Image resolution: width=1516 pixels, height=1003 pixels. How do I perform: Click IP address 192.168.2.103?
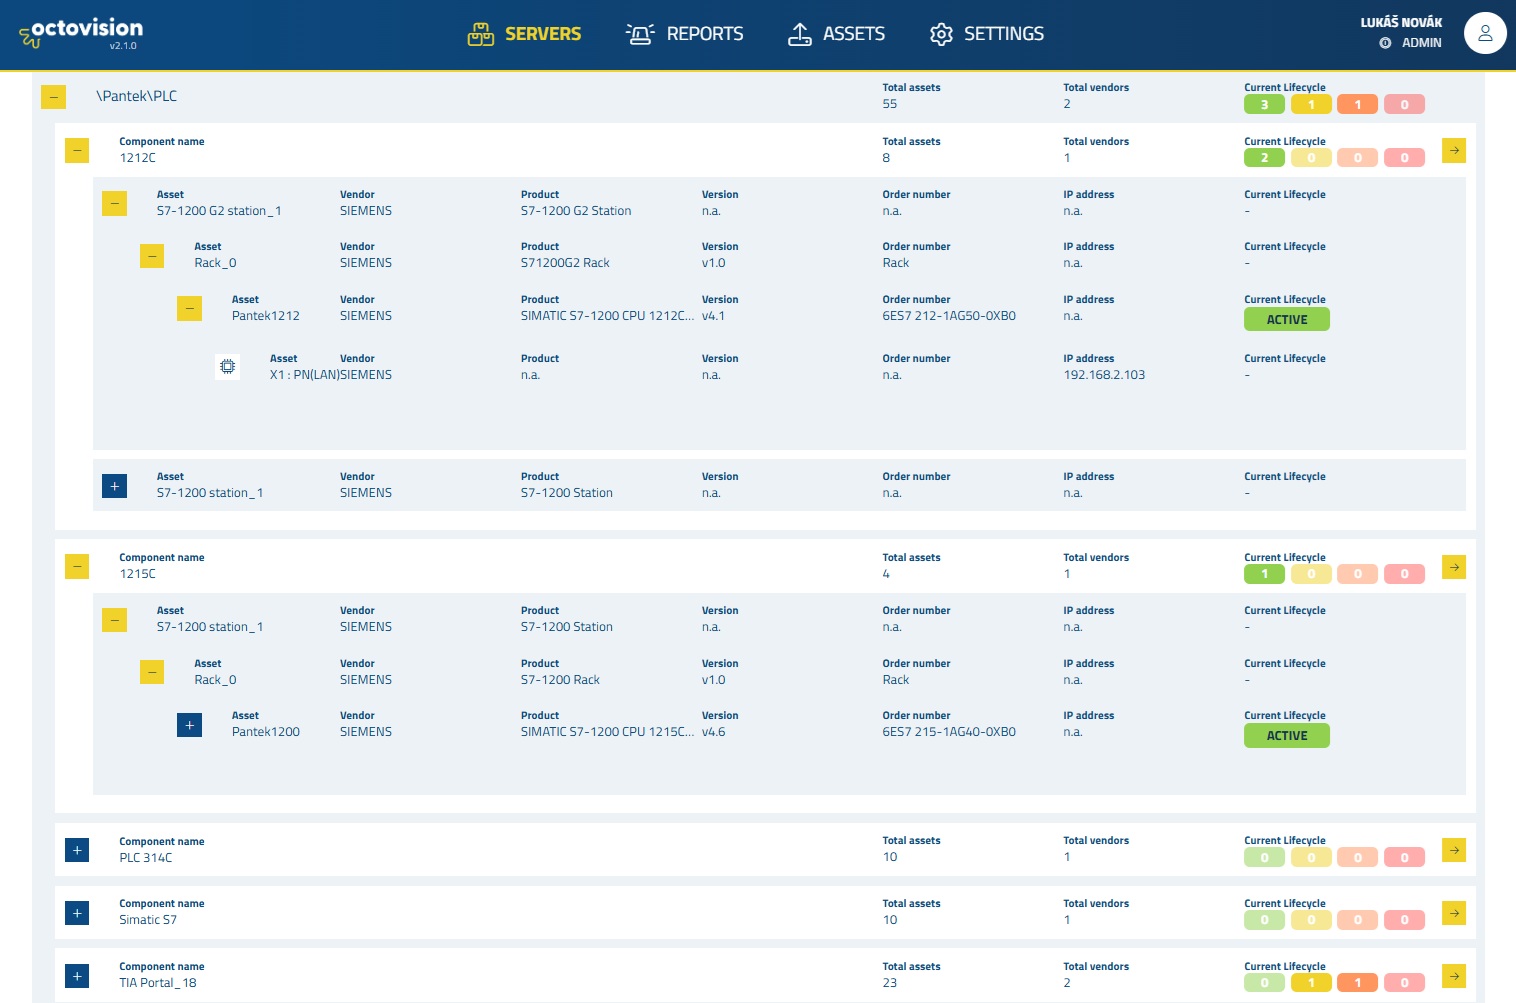[1104, 375]
